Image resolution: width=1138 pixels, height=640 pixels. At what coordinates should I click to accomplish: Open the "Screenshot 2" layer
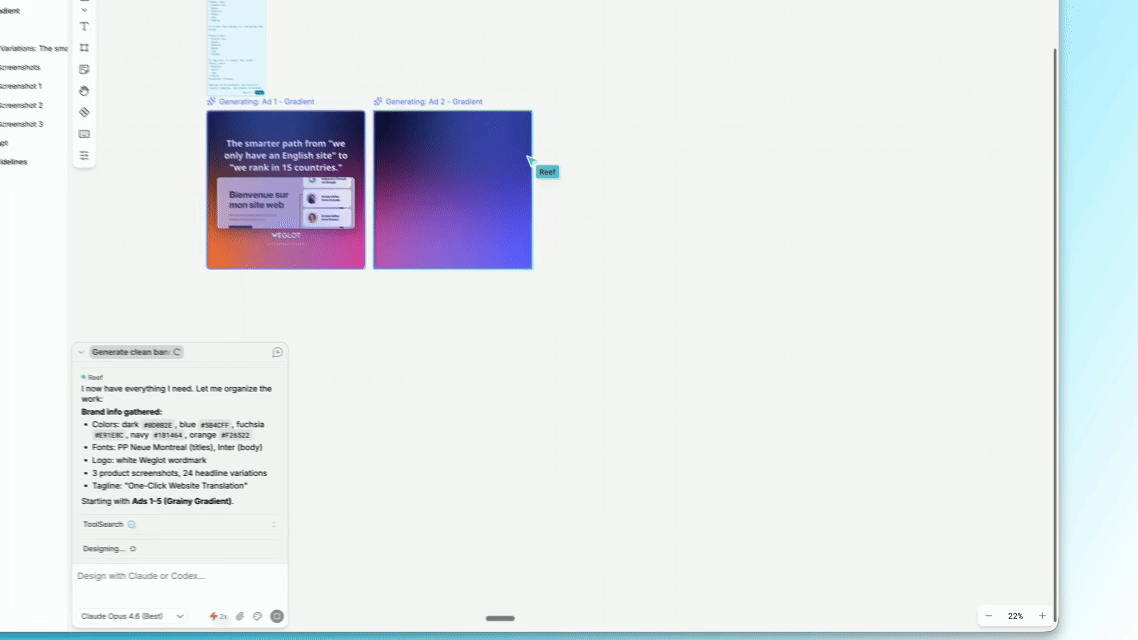pyautogui.click(x=21, y=105)
